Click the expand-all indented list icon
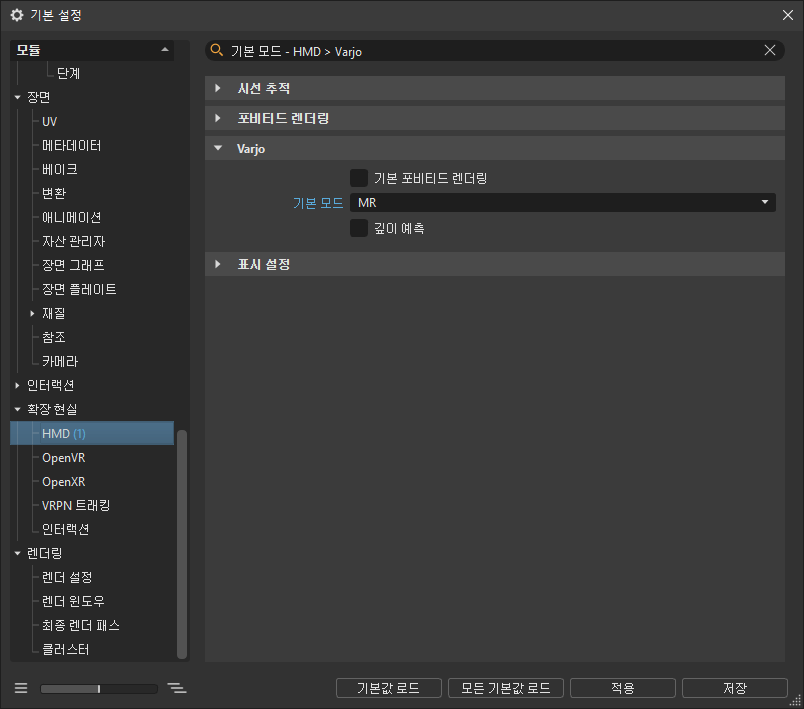Image resolution: width=804 pixels, height=709 pixels. (177, 688)
